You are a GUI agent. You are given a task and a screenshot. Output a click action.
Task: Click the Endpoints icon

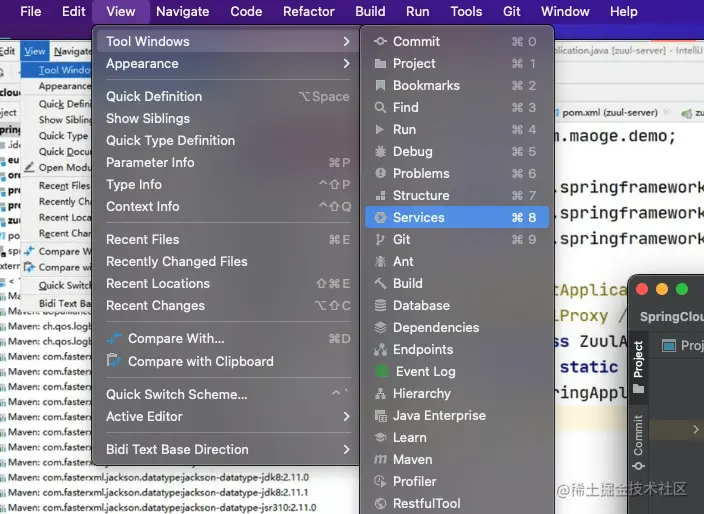380,349
